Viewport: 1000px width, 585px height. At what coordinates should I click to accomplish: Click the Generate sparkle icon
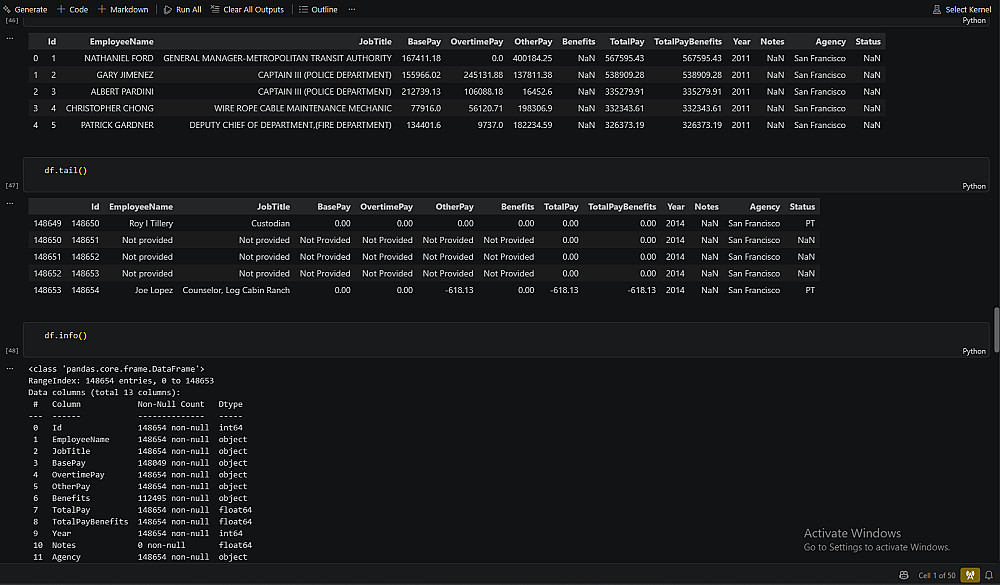coord(7,10)
